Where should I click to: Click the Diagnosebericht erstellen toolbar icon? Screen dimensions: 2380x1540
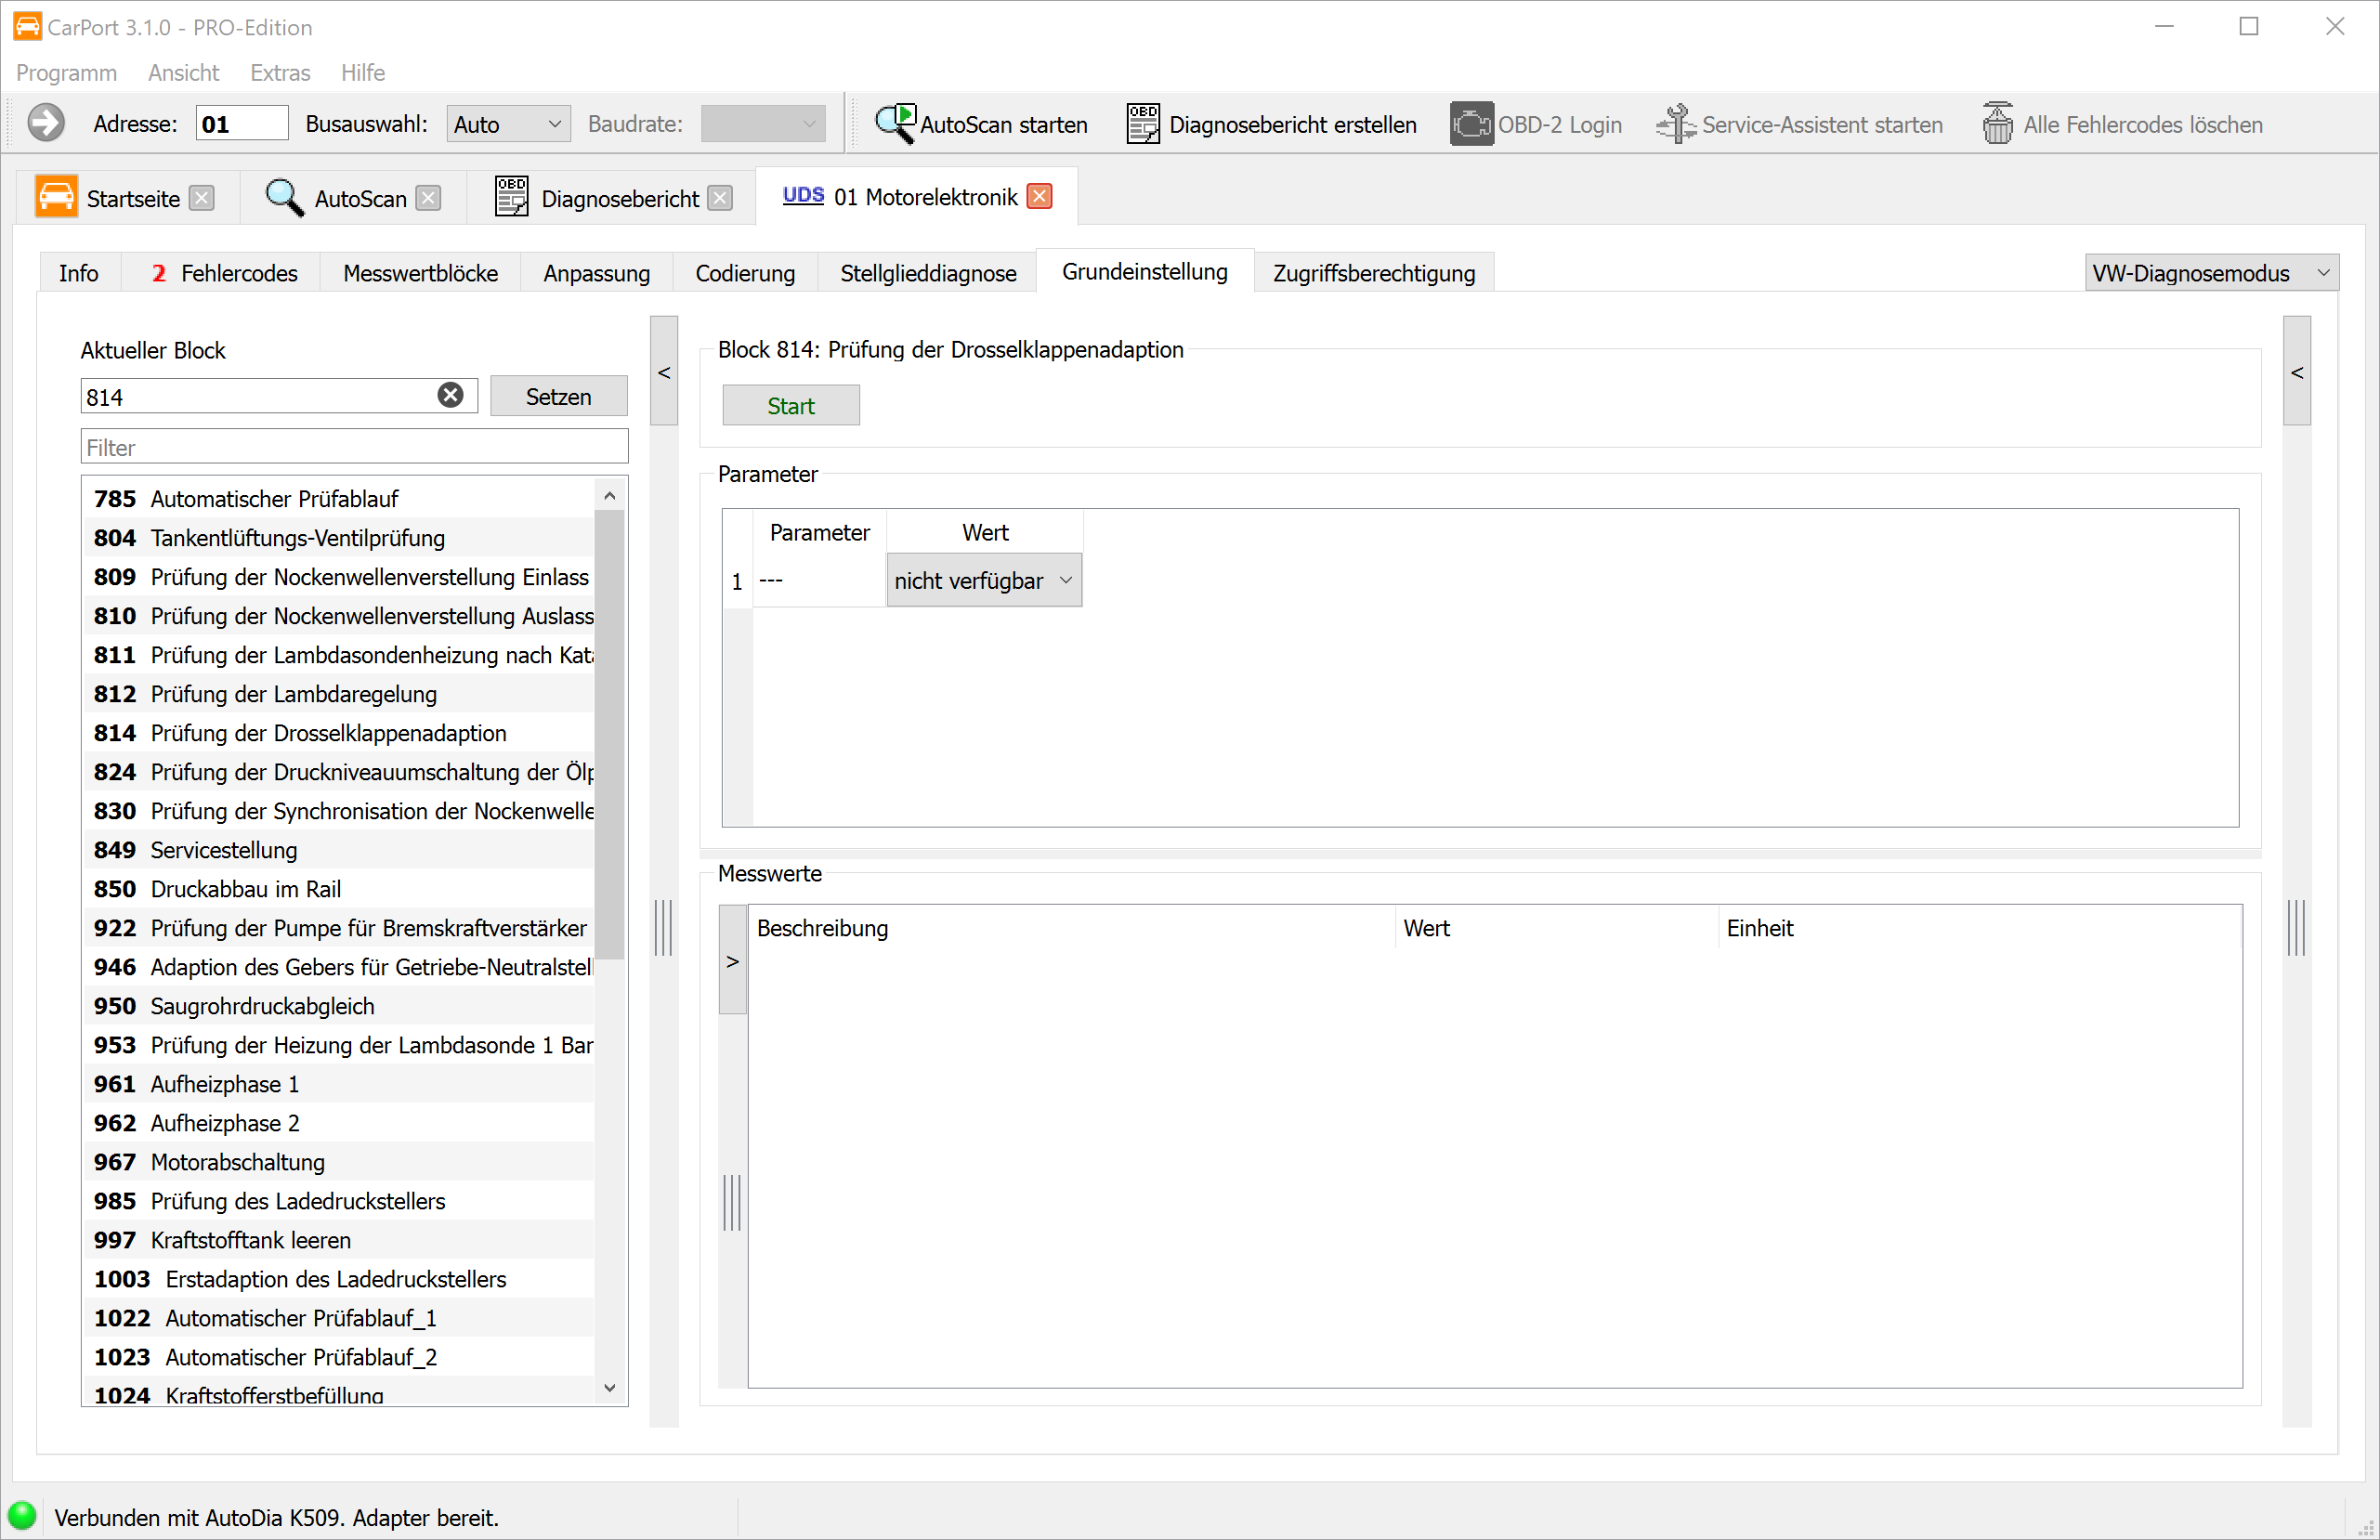click(x=1143, y=124)
